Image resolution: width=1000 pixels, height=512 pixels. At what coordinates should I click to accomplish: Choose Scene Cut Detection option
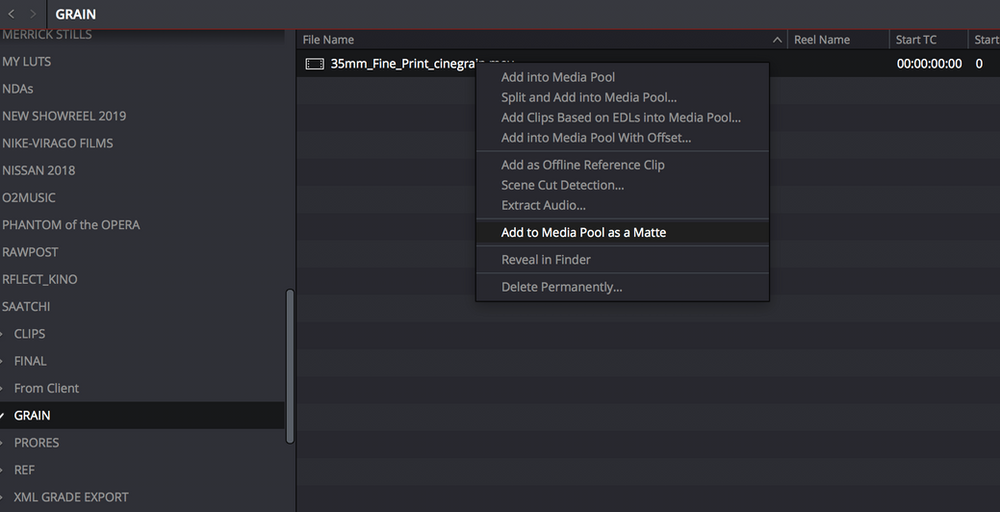(562, 185)
